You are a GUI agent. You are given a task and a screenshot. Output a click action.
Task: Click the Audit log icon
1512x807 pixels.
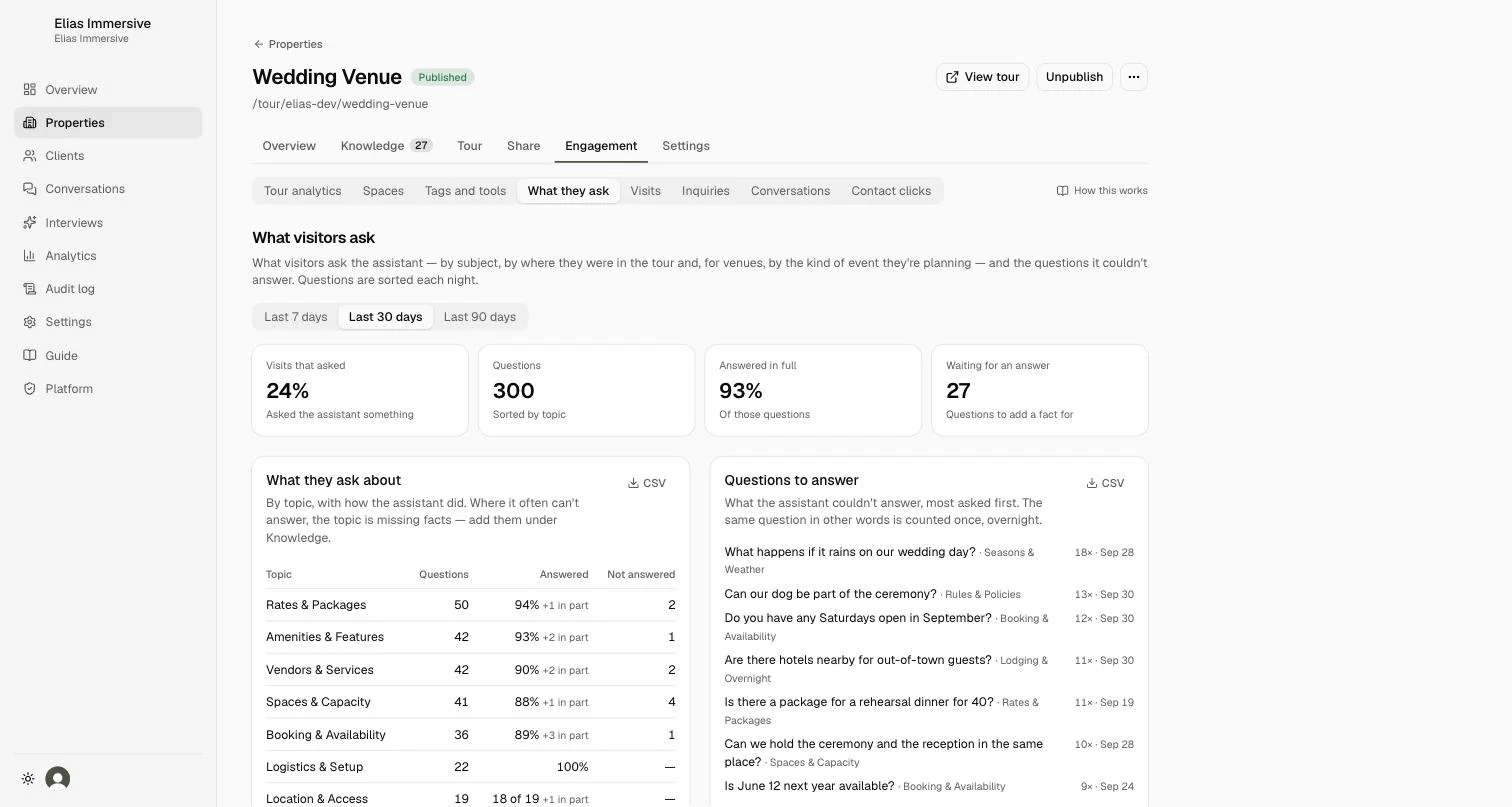tap(30, 289)
